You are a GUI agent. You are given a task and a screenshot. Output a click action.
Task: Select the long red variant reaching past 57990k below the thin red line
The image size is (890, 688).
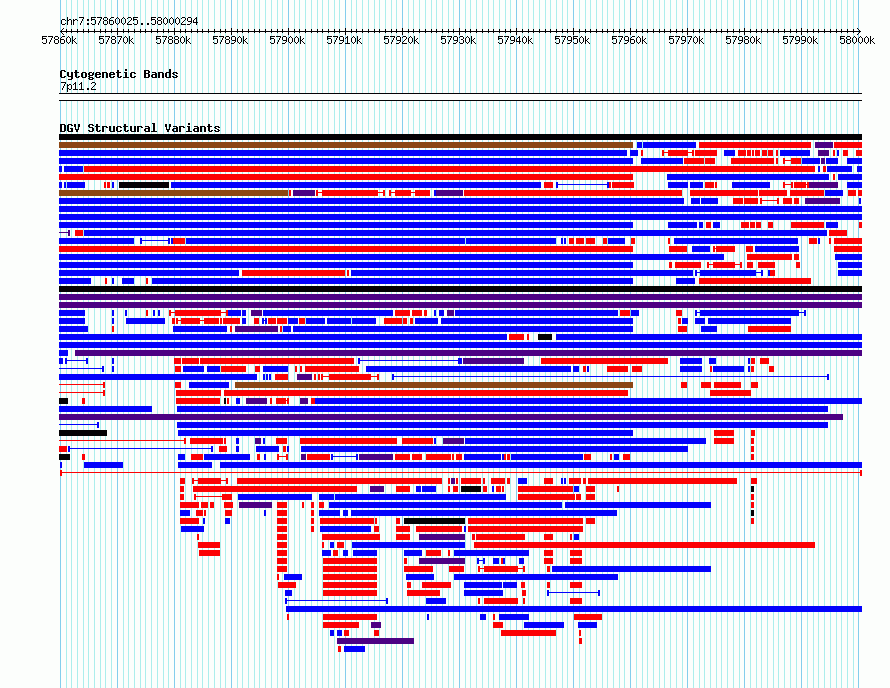[x=644, y=545]
